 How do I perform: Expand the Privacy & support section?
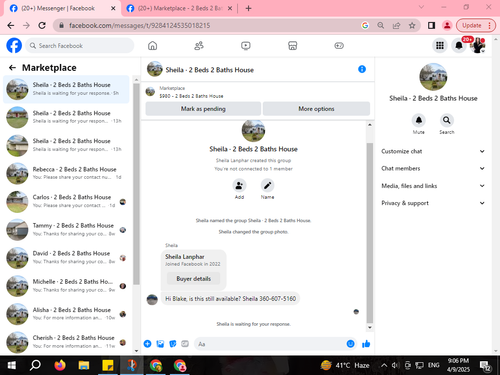coord(433,203)
